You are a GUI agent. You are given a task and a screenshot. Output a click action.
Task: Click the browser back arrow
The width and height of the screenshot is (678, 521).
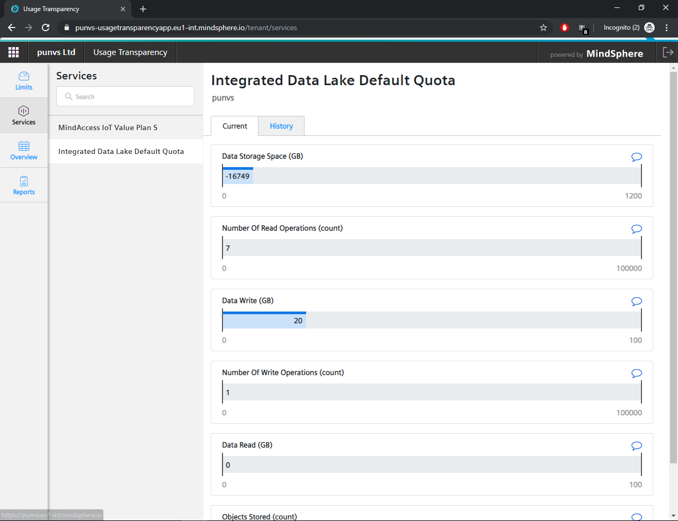(12, 28)
